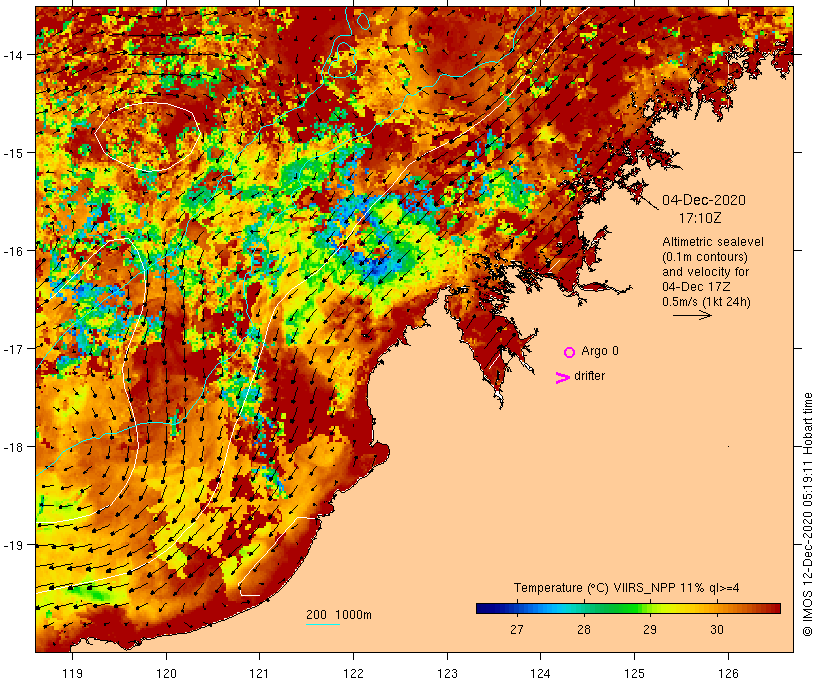Click the 'and velocity for' text line
This screenshot has height=680, width=820.
(x=705, y=271)
